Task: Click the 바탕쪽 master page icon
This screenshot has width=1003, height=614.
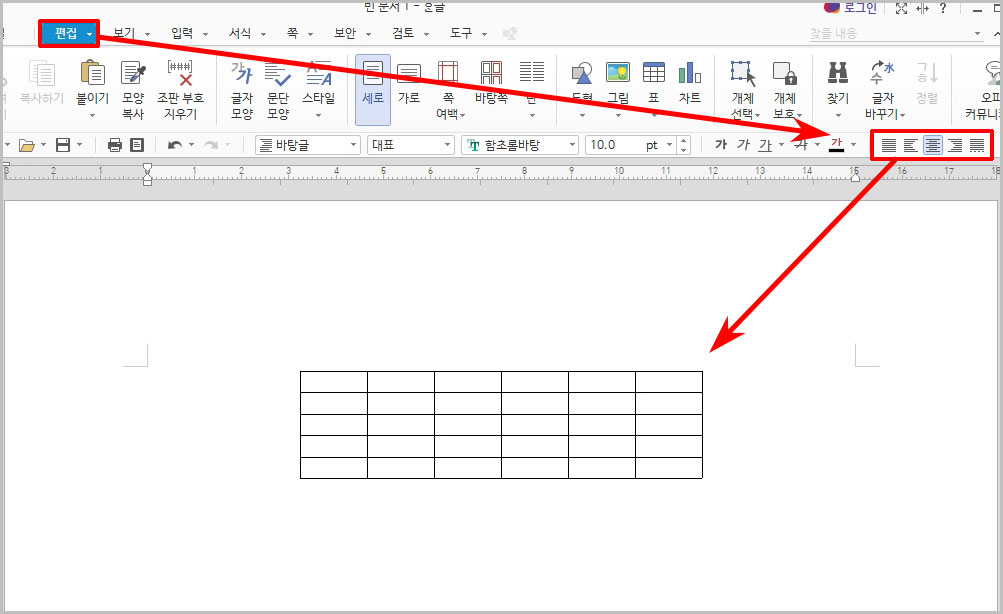Action: (491, 73)
